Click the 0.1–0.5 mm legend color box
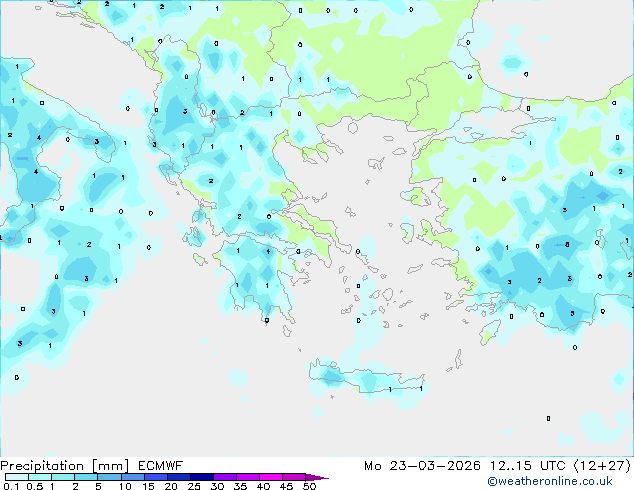 click(x=17, y=477)
